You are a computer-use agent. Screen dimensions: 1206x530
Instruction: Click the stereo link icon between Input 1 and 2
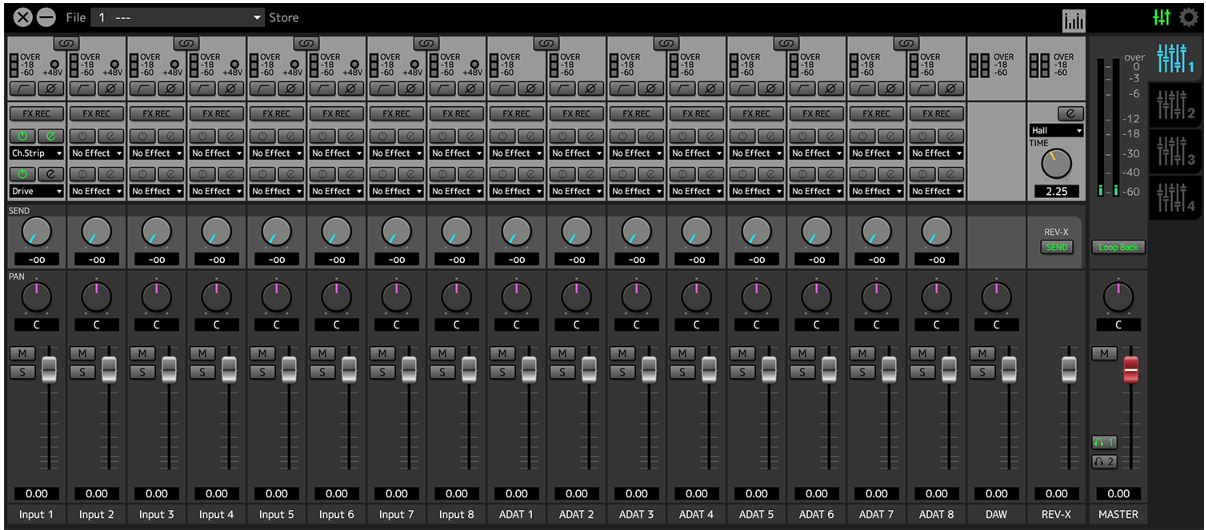click(66, 44)
